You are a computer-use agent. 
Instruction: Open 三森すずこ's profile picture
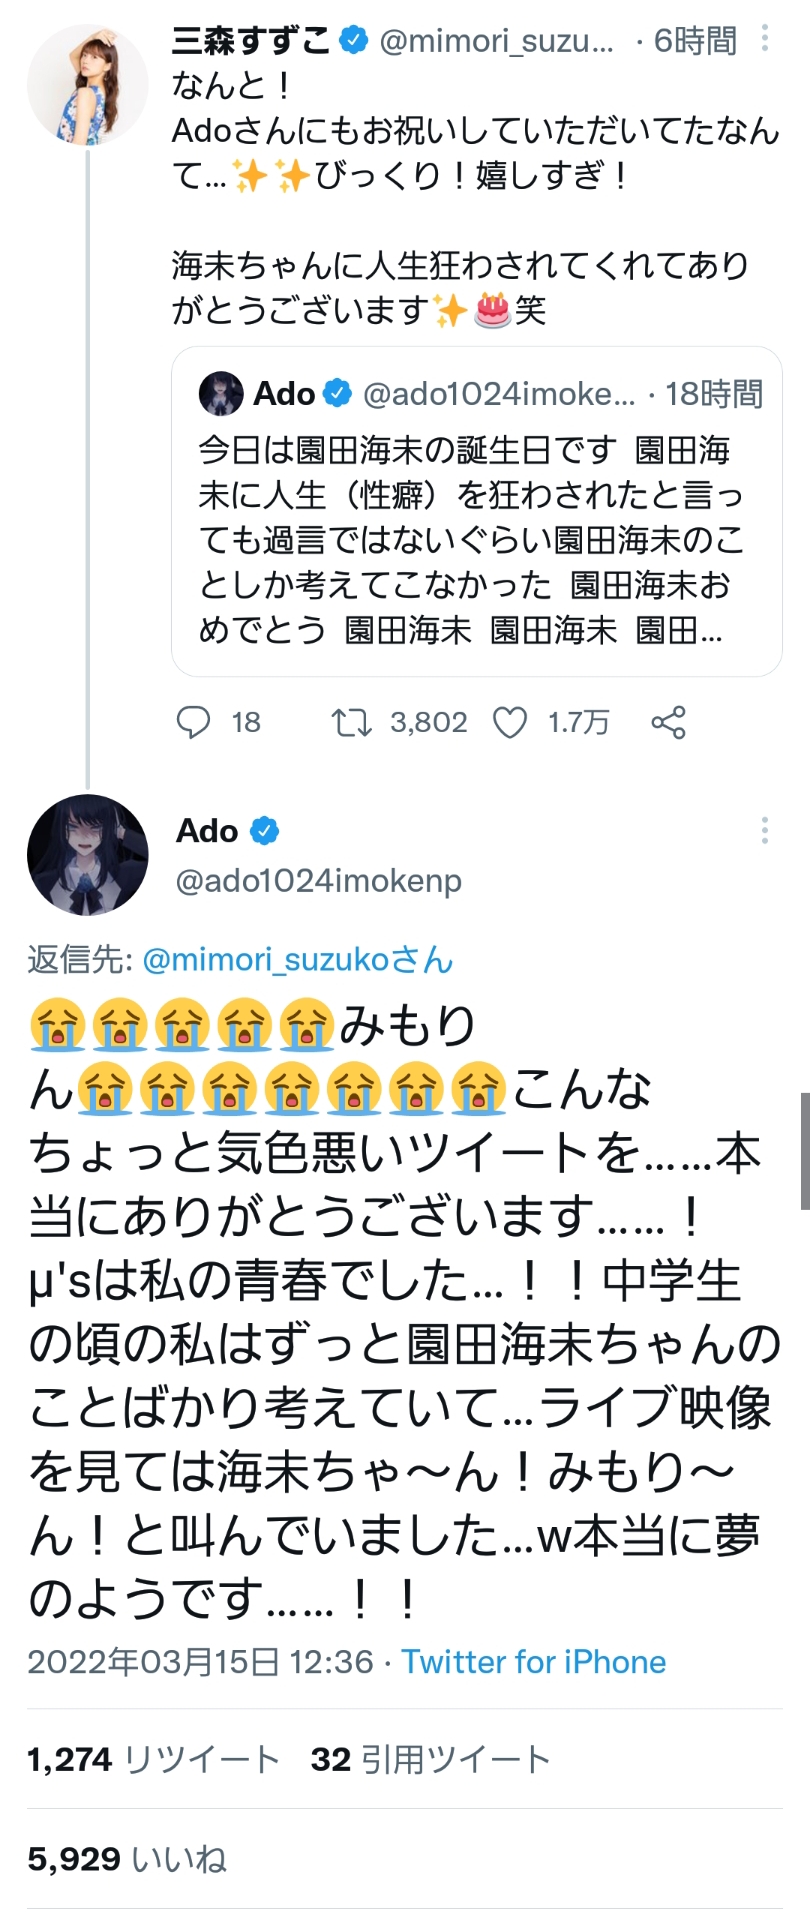coord(87,86)
